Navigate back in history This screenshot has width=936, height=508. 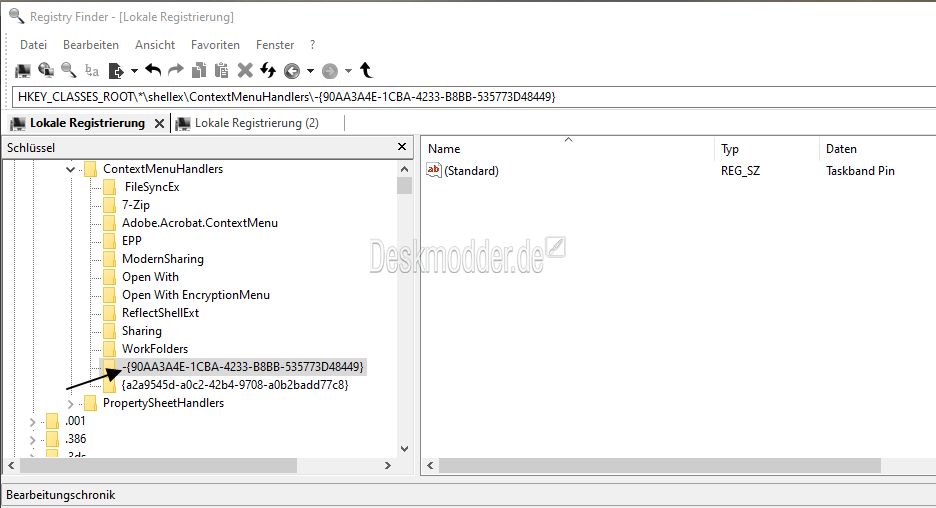(x=292, y=72)
